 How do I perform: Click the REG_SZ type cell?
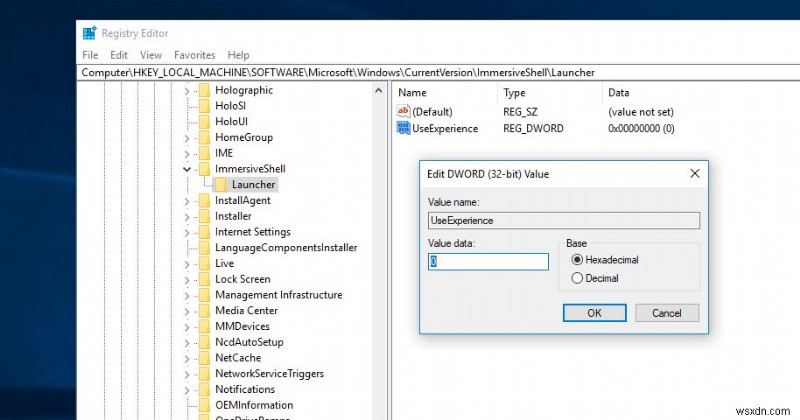tap(520, 112)
